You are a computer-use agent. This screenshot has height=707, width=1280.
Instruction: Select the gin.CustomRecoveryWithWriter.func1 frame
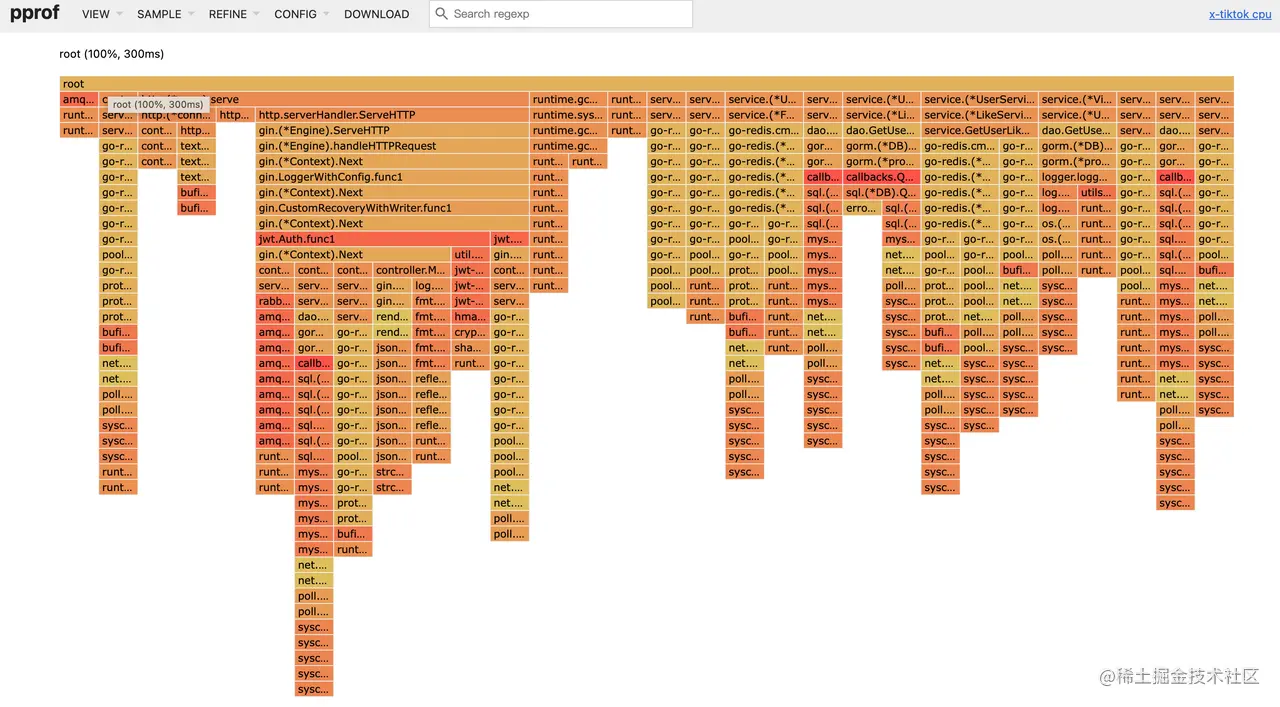pyautogui.click(x=393, y=208)
